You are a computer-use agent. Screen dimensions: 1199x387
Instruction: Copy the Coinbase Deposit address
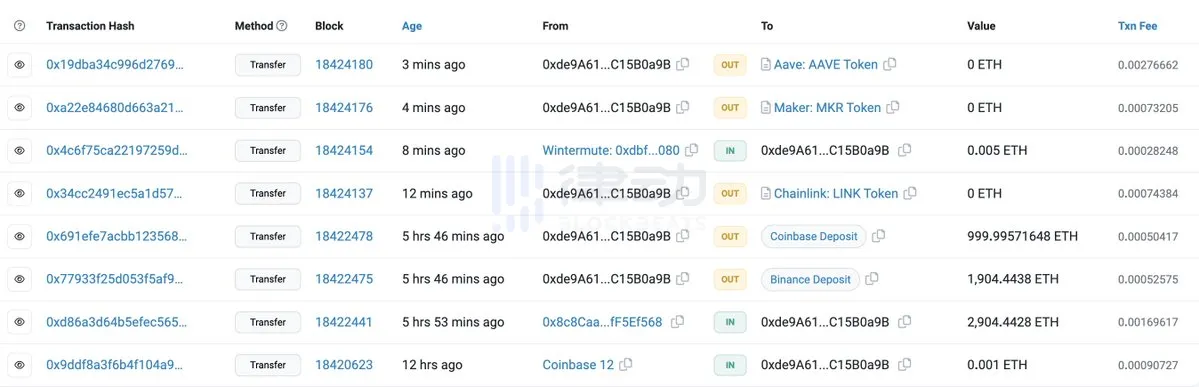(879, 236)
